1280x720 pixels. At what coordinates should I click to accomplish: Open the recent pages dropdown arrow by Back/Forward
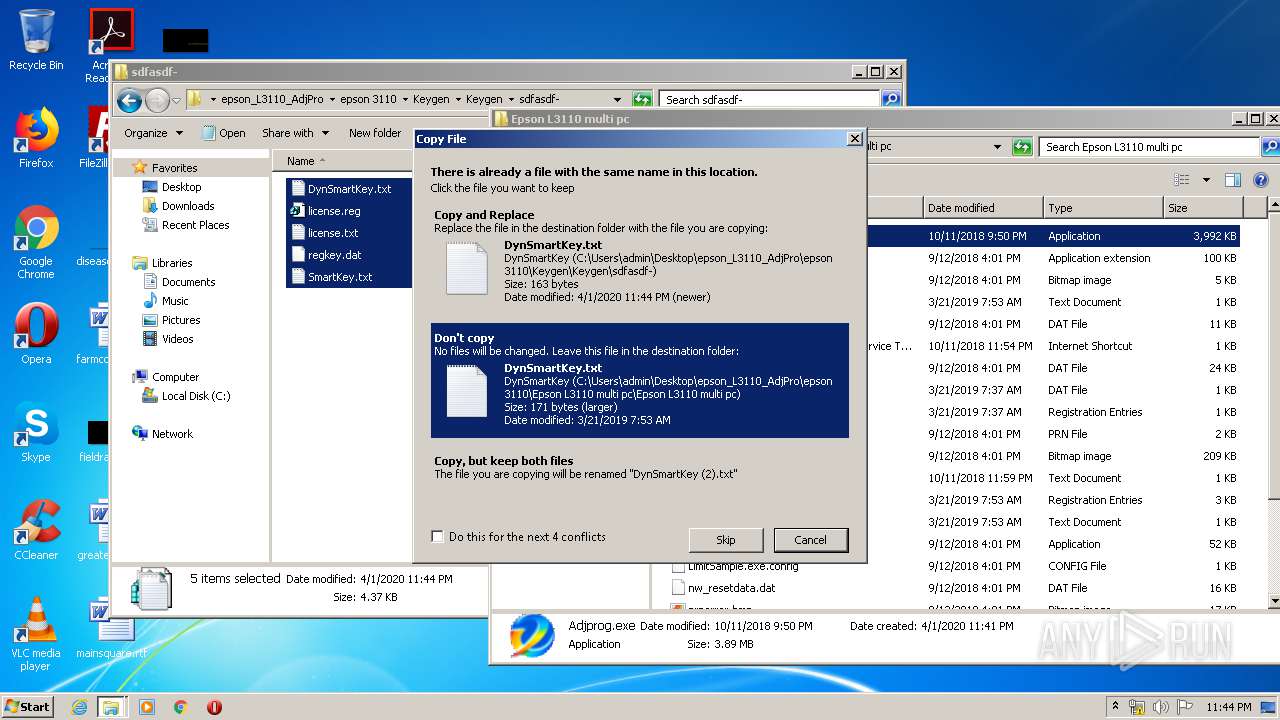[x=176, y=100]
